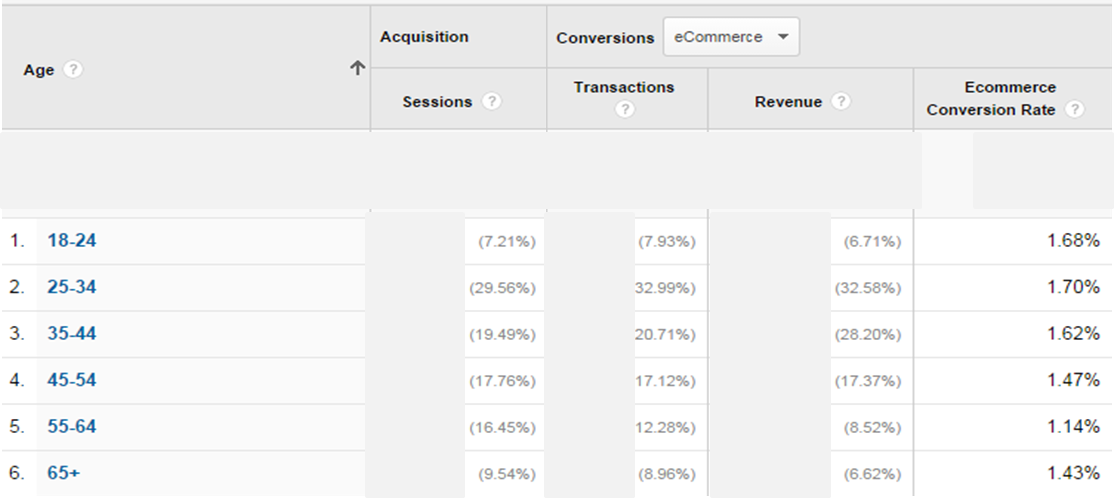
Task: Sort by the Revenue column header
Action: (788, 102)
